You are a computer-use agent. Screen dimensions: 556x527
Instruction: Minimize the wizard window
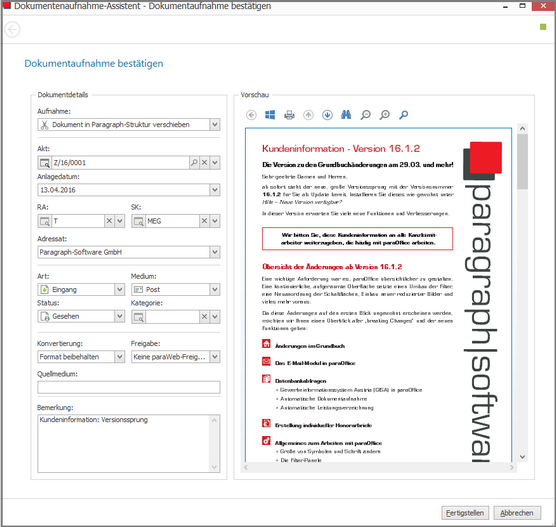(x=506, y=6)
